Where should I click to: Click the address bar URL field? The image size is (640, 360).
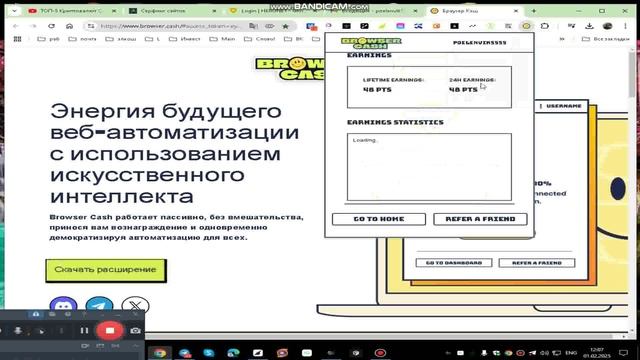click(171, 26)
